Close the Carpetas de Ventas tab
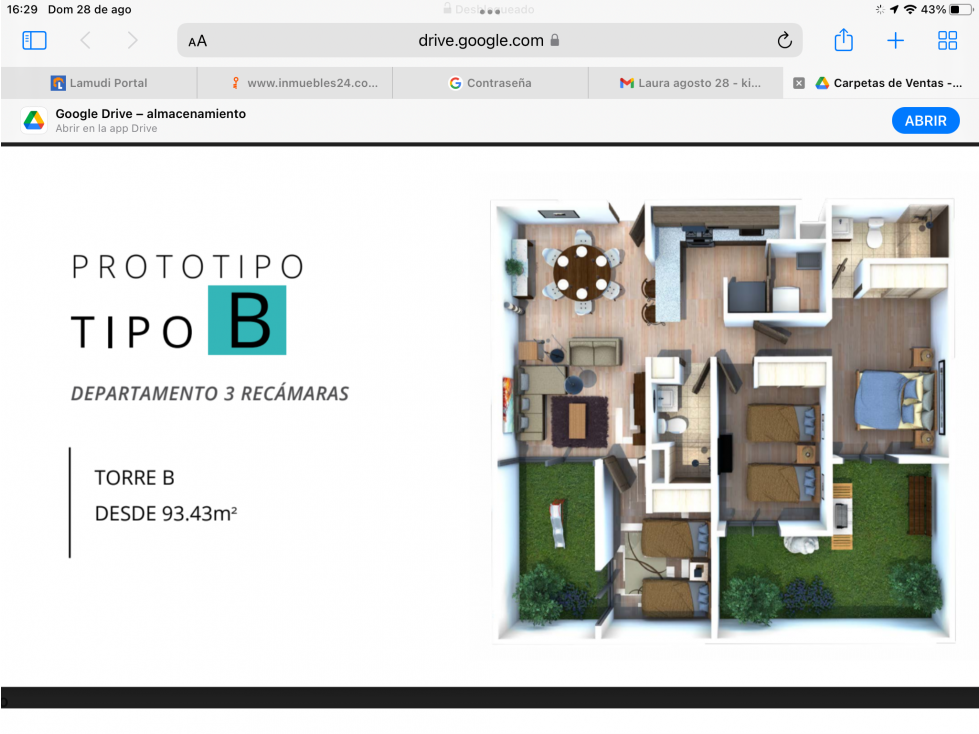979x734 pixels. 799,83
